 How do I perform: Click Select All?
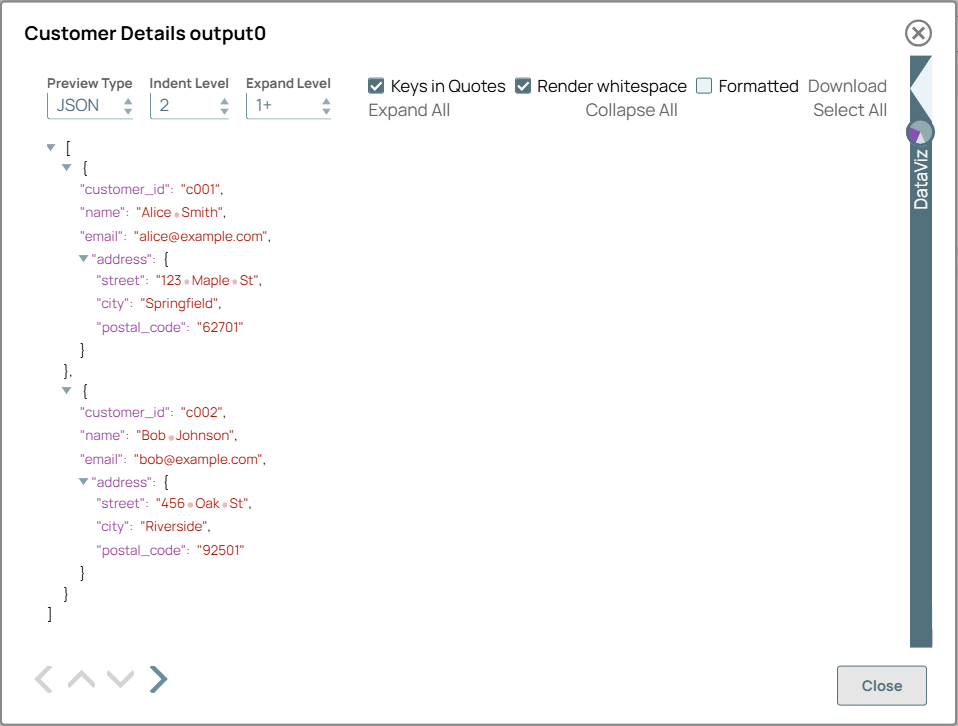(x=850, y=110)
